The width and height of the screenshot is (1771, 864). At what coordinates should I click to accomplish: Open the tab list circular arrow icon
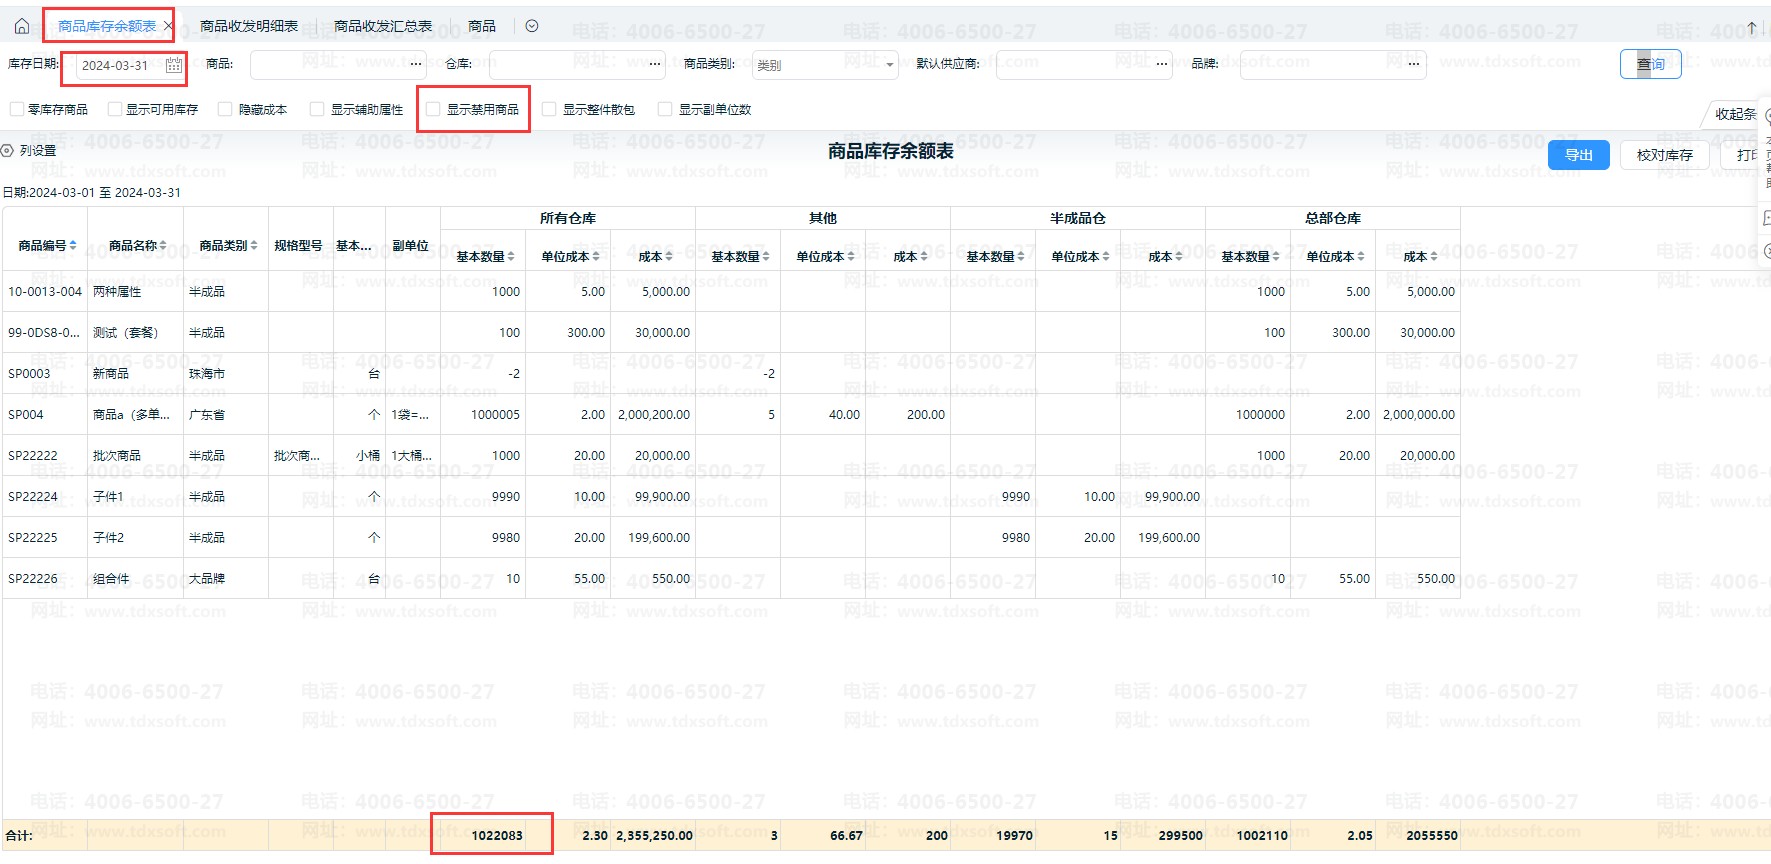point(532,26)
